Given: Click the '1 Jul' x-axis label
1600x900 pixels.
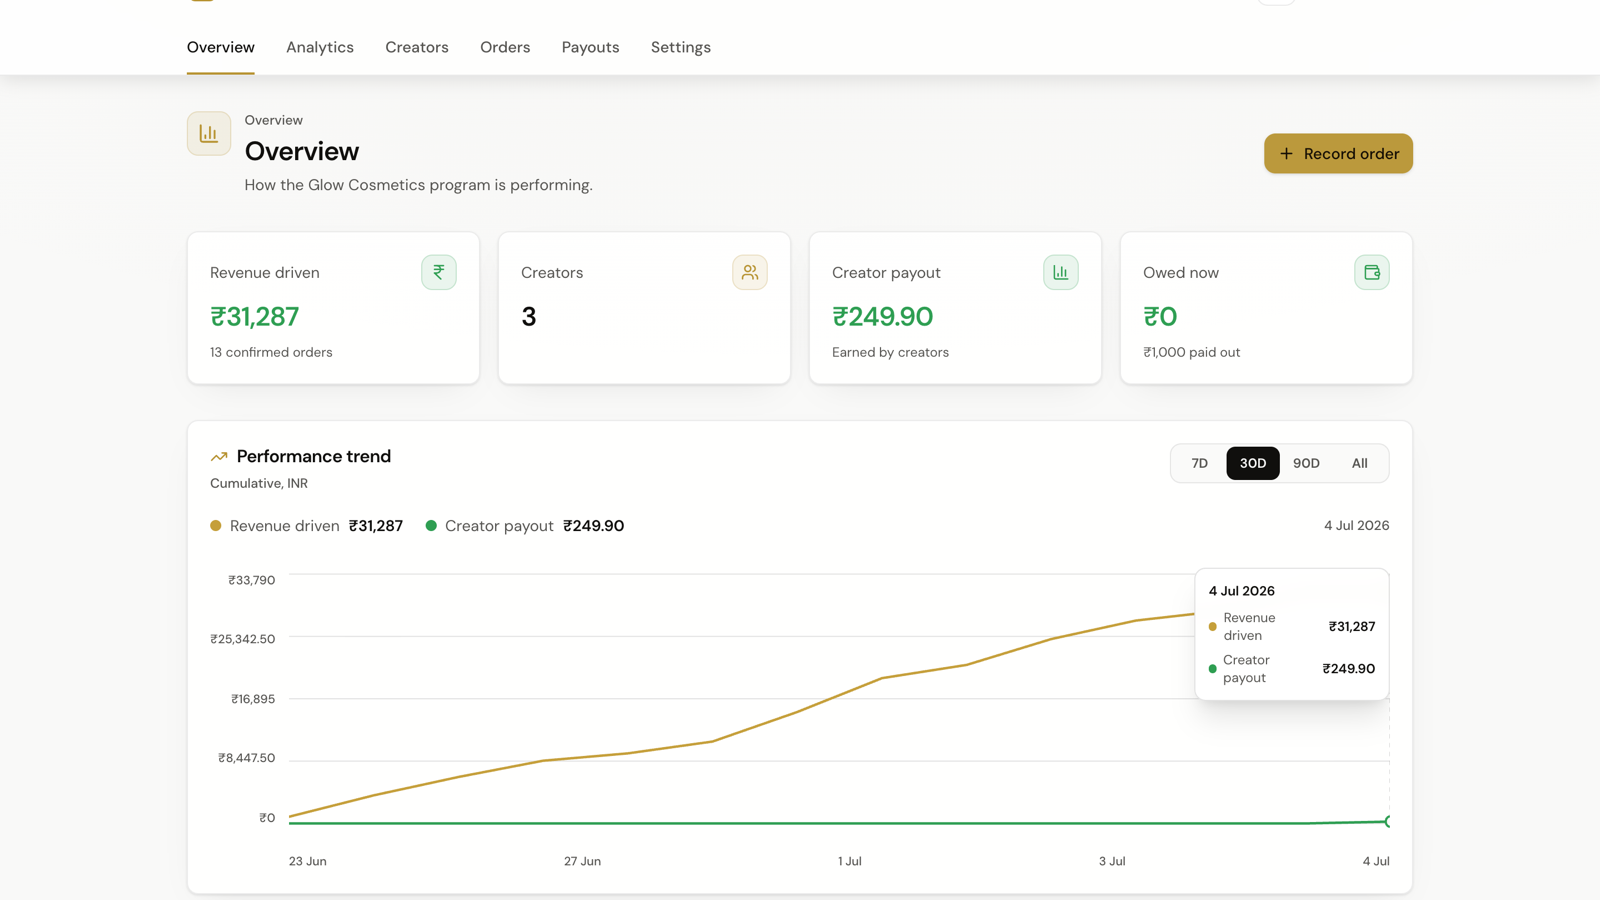Looking at the screenshot, I should coord(850,861).
